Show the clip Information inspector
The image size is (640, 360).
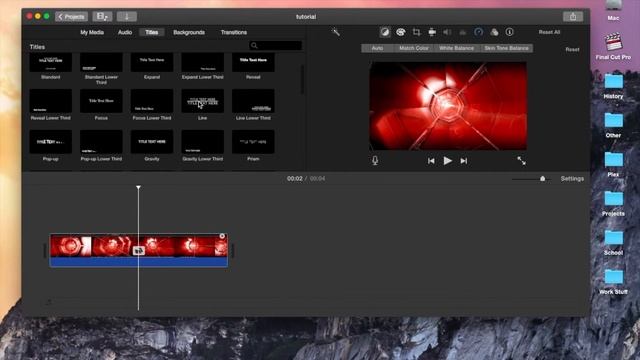click(x=509, y=32)
